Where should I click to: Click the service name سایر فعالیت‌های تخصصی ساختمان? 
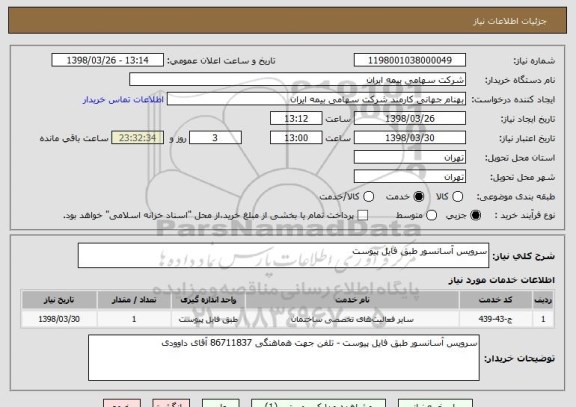tap(352, 319)
